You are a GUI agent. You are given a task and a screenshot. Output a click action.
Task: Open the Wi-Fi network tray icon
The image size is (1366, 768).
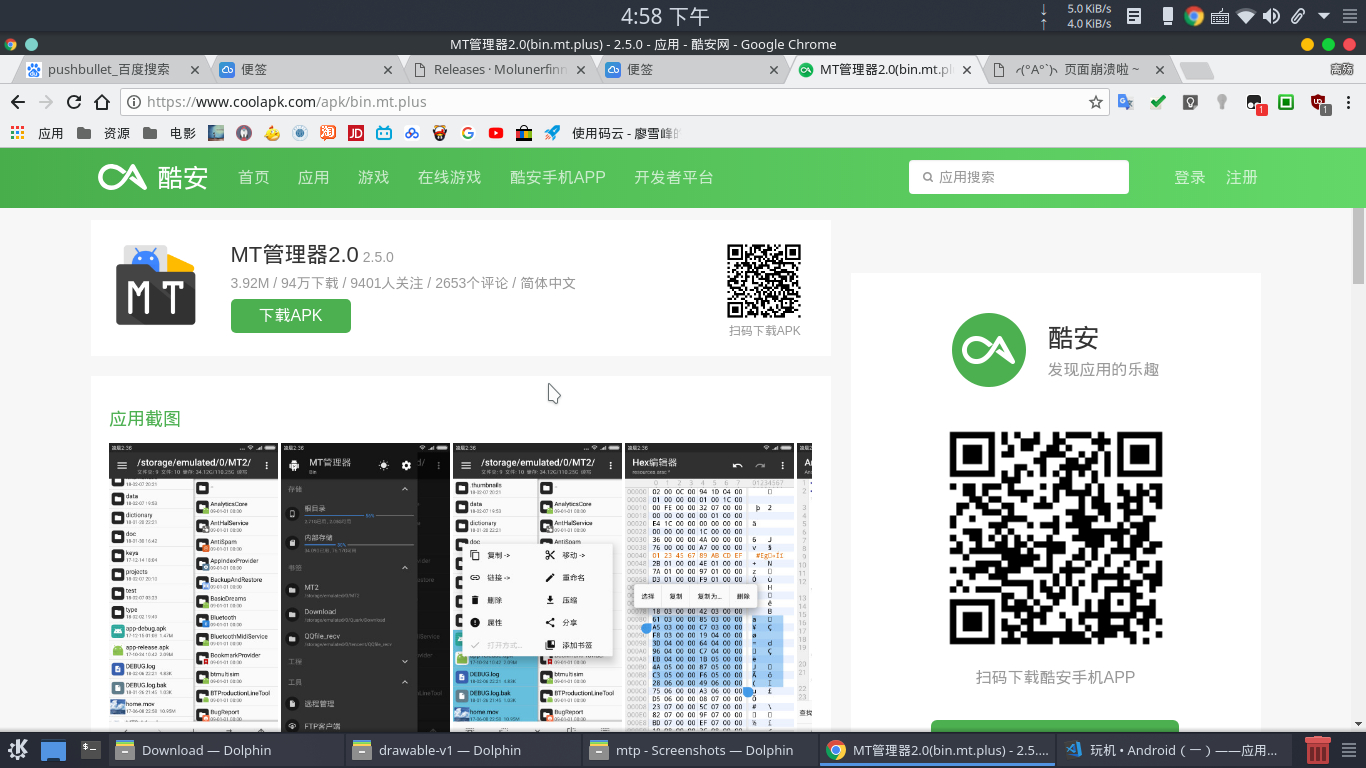click(1245, 16)
